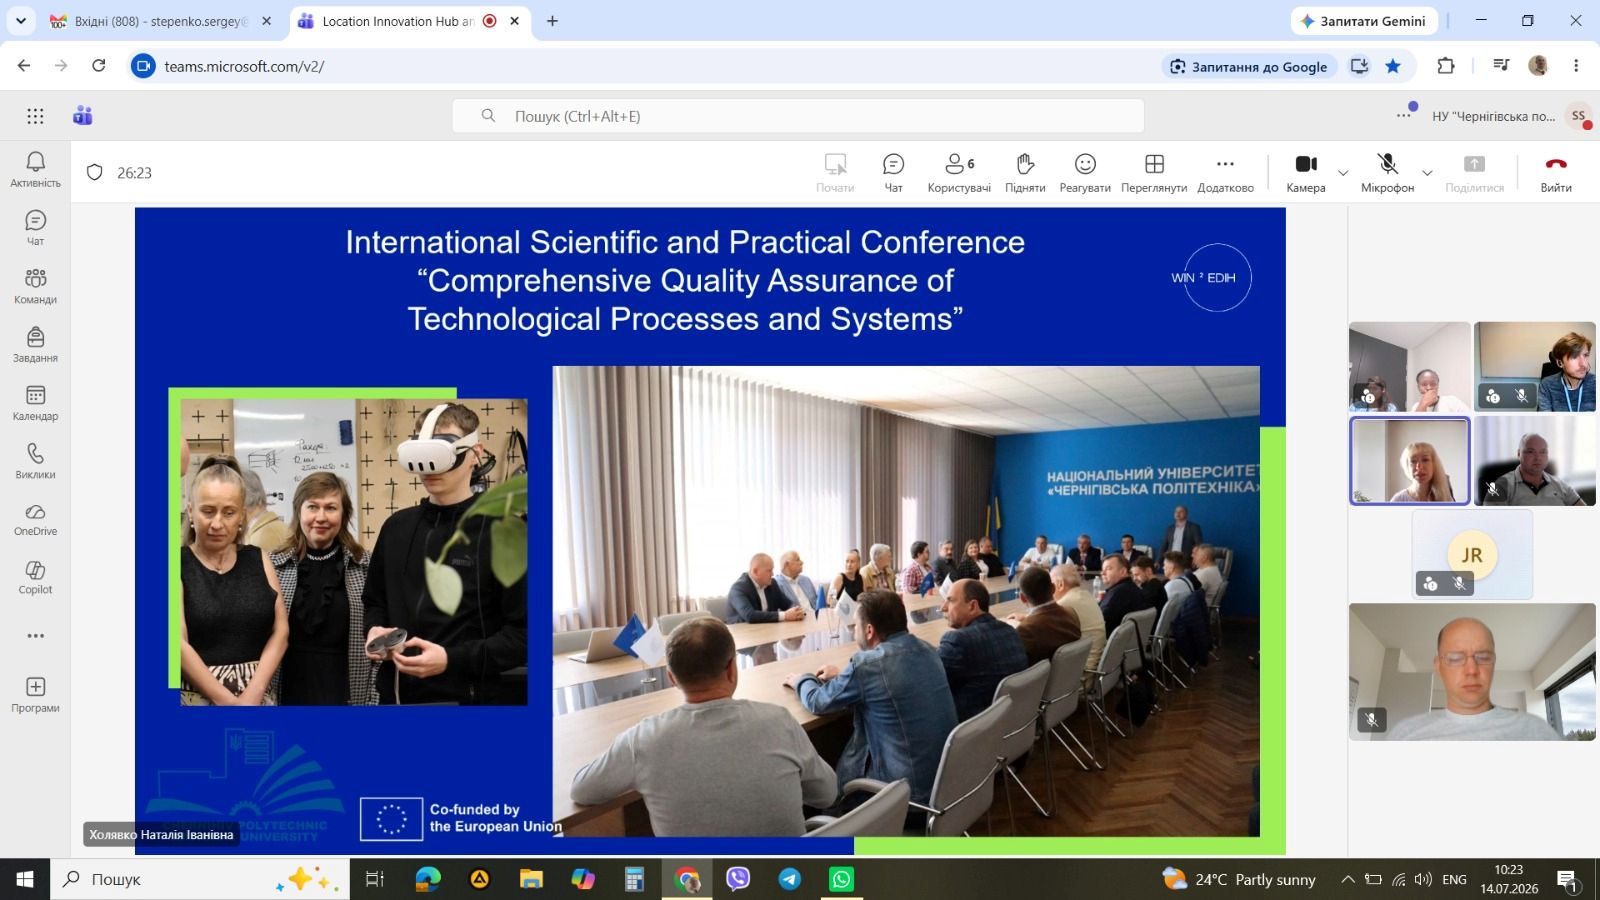Screen dimensions: 1600x900
Task: Open OneDrive in the left sidebar
Action: pos(35,520)
